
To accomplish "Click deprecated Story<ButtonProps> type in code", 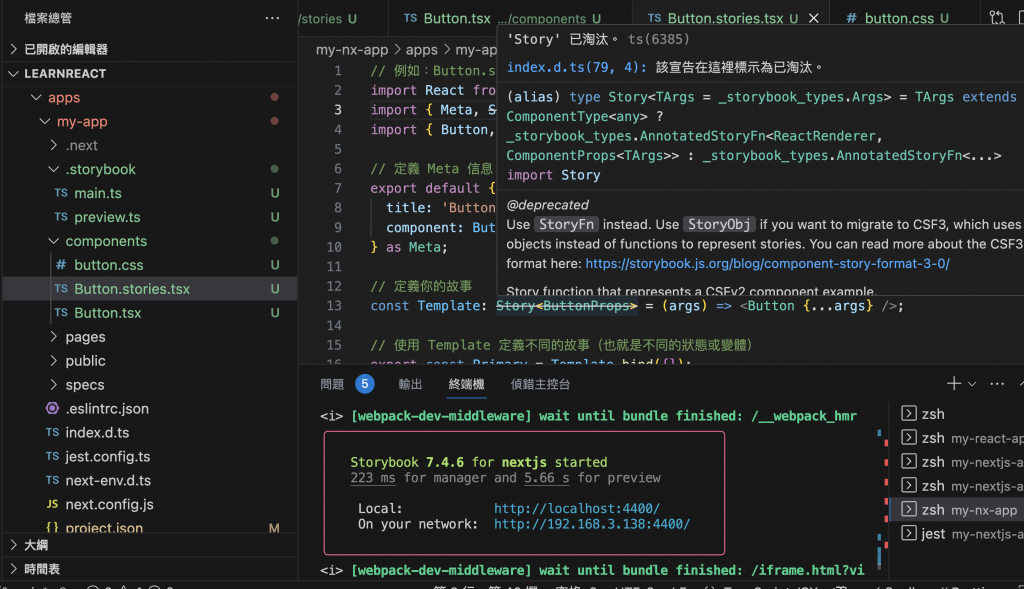I will pos(566,306).
